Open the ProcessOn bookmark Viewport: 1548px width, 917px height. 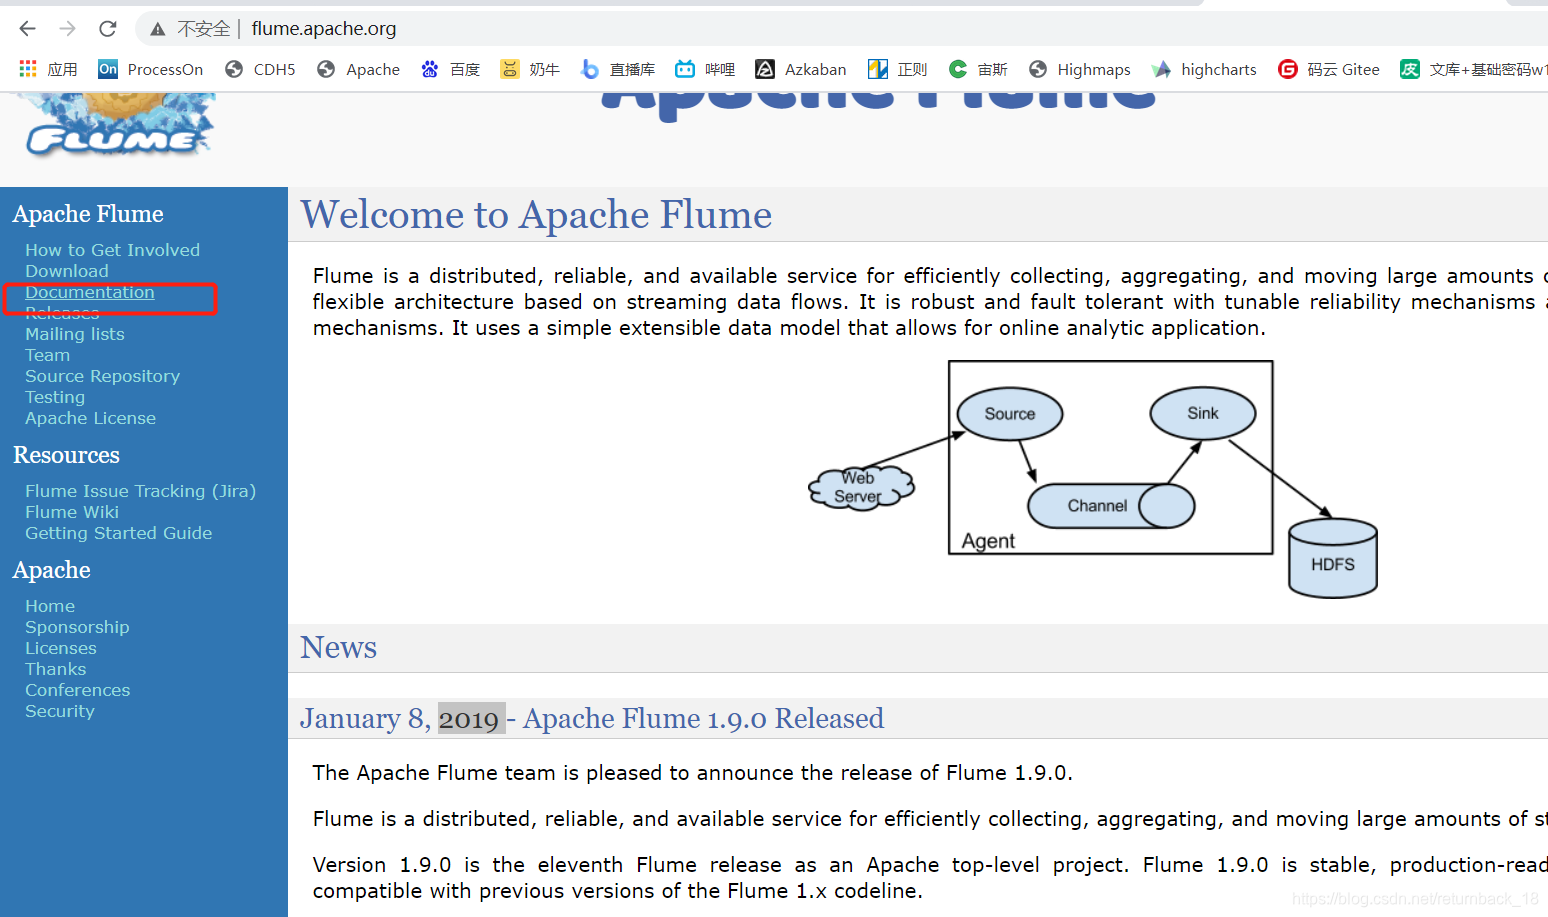point(150,69)
